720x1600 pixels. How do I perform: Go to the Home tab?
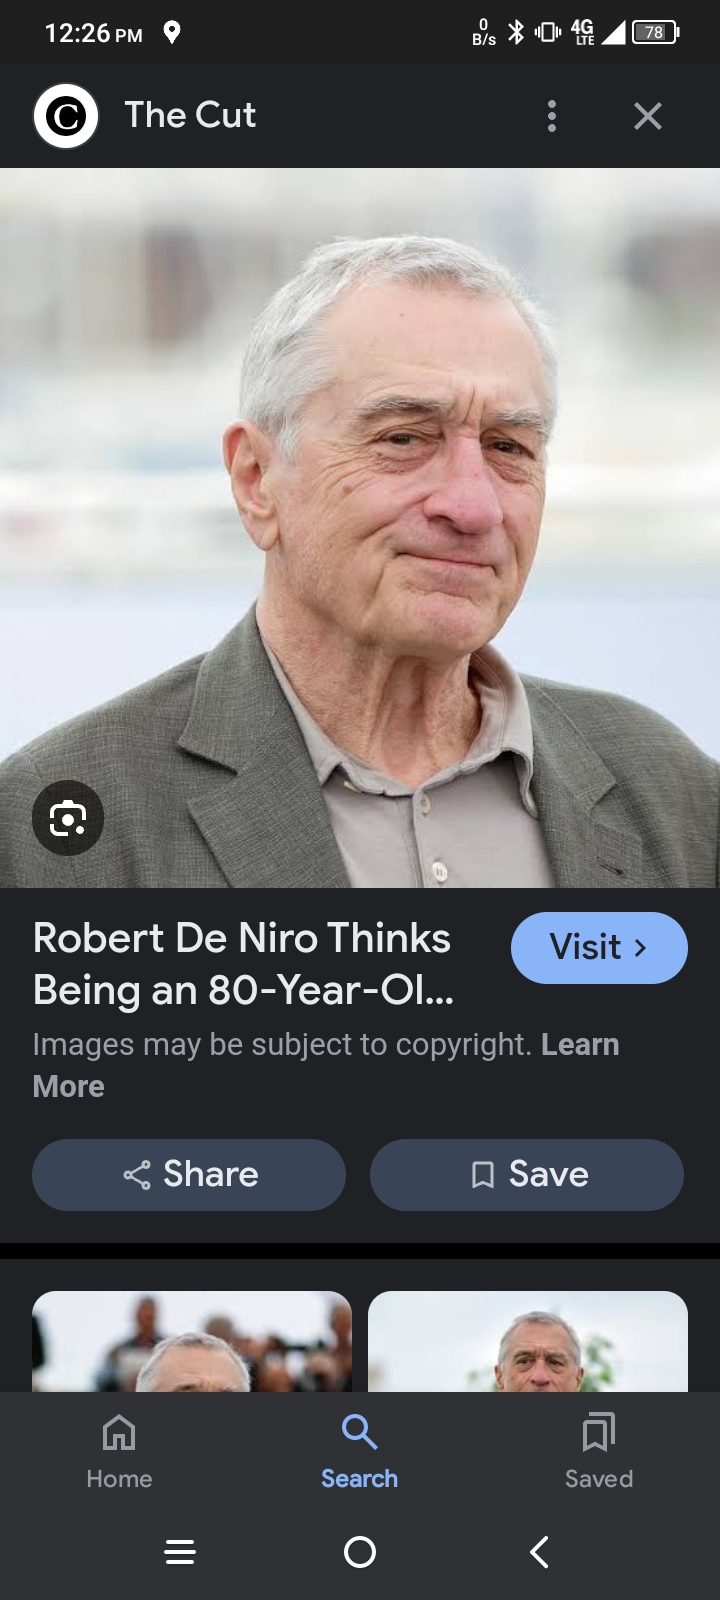click(x=119, y=1452)
